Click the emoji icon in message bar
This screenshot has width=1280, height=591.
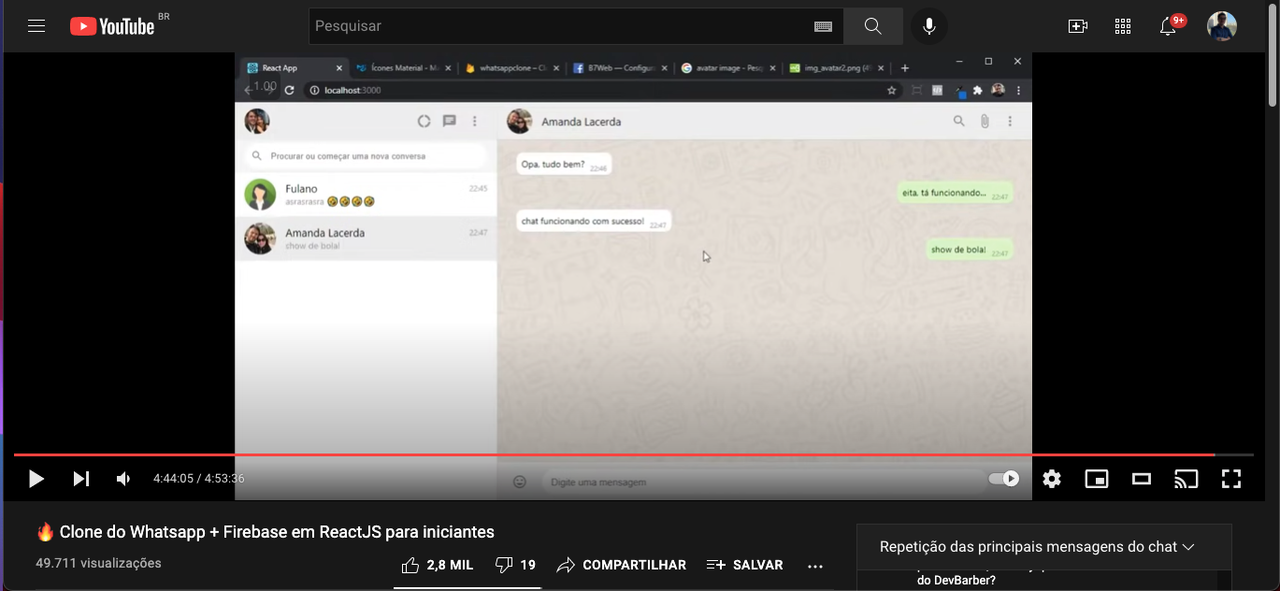coord(519,482)
